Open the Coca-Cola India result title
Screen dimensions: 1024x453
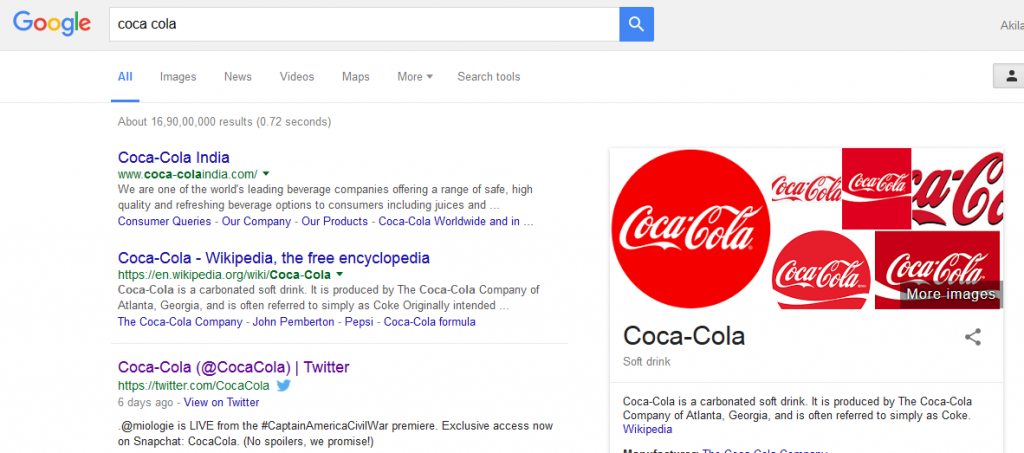(x=174, y=157)
